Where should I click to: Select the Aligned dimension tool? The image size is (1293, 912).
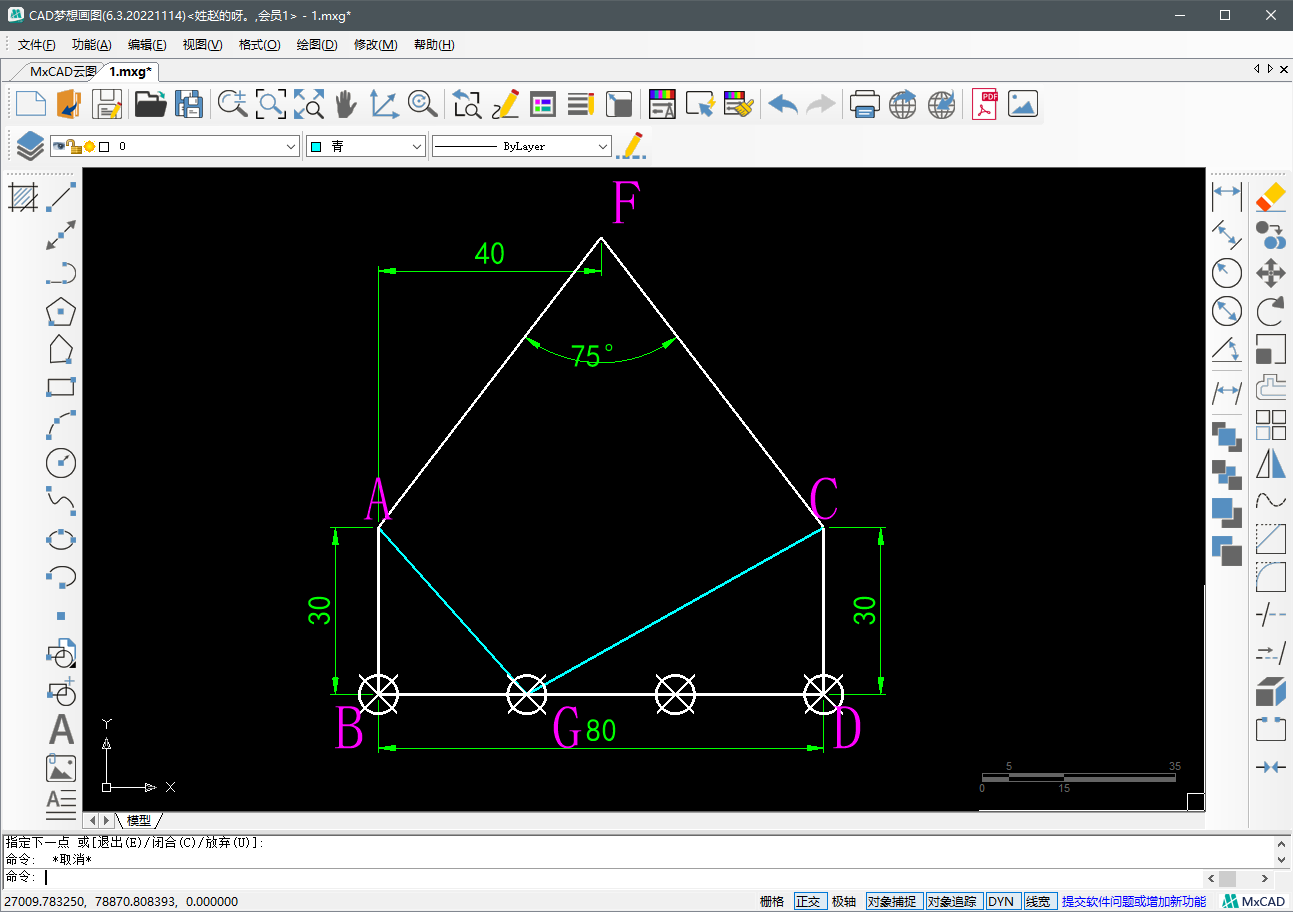[x=1227, y=233]
